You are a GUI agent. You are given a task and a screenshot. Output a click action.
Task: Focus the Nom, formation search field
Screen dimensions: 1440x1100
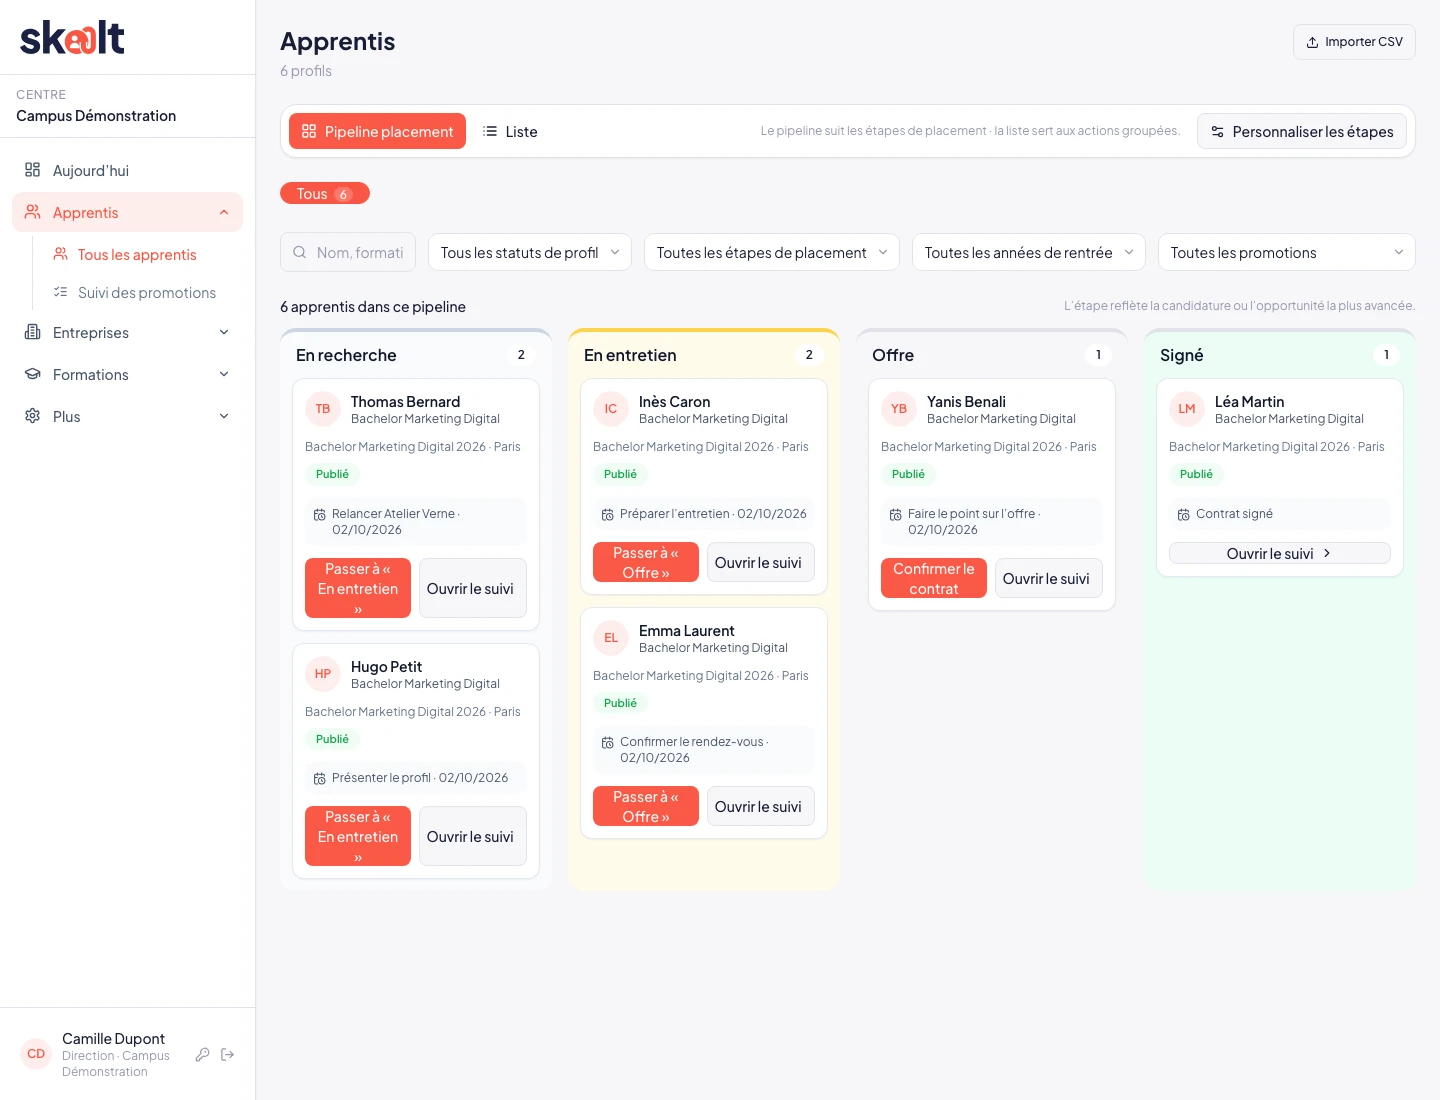tap(348, 252)
